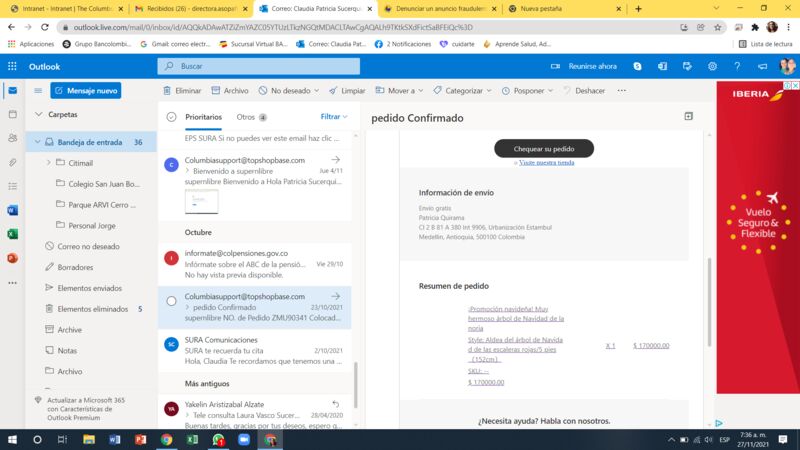Open Filtrar dropdown
The height and width of the screenshot is (450, 800).
click(334, 117)
